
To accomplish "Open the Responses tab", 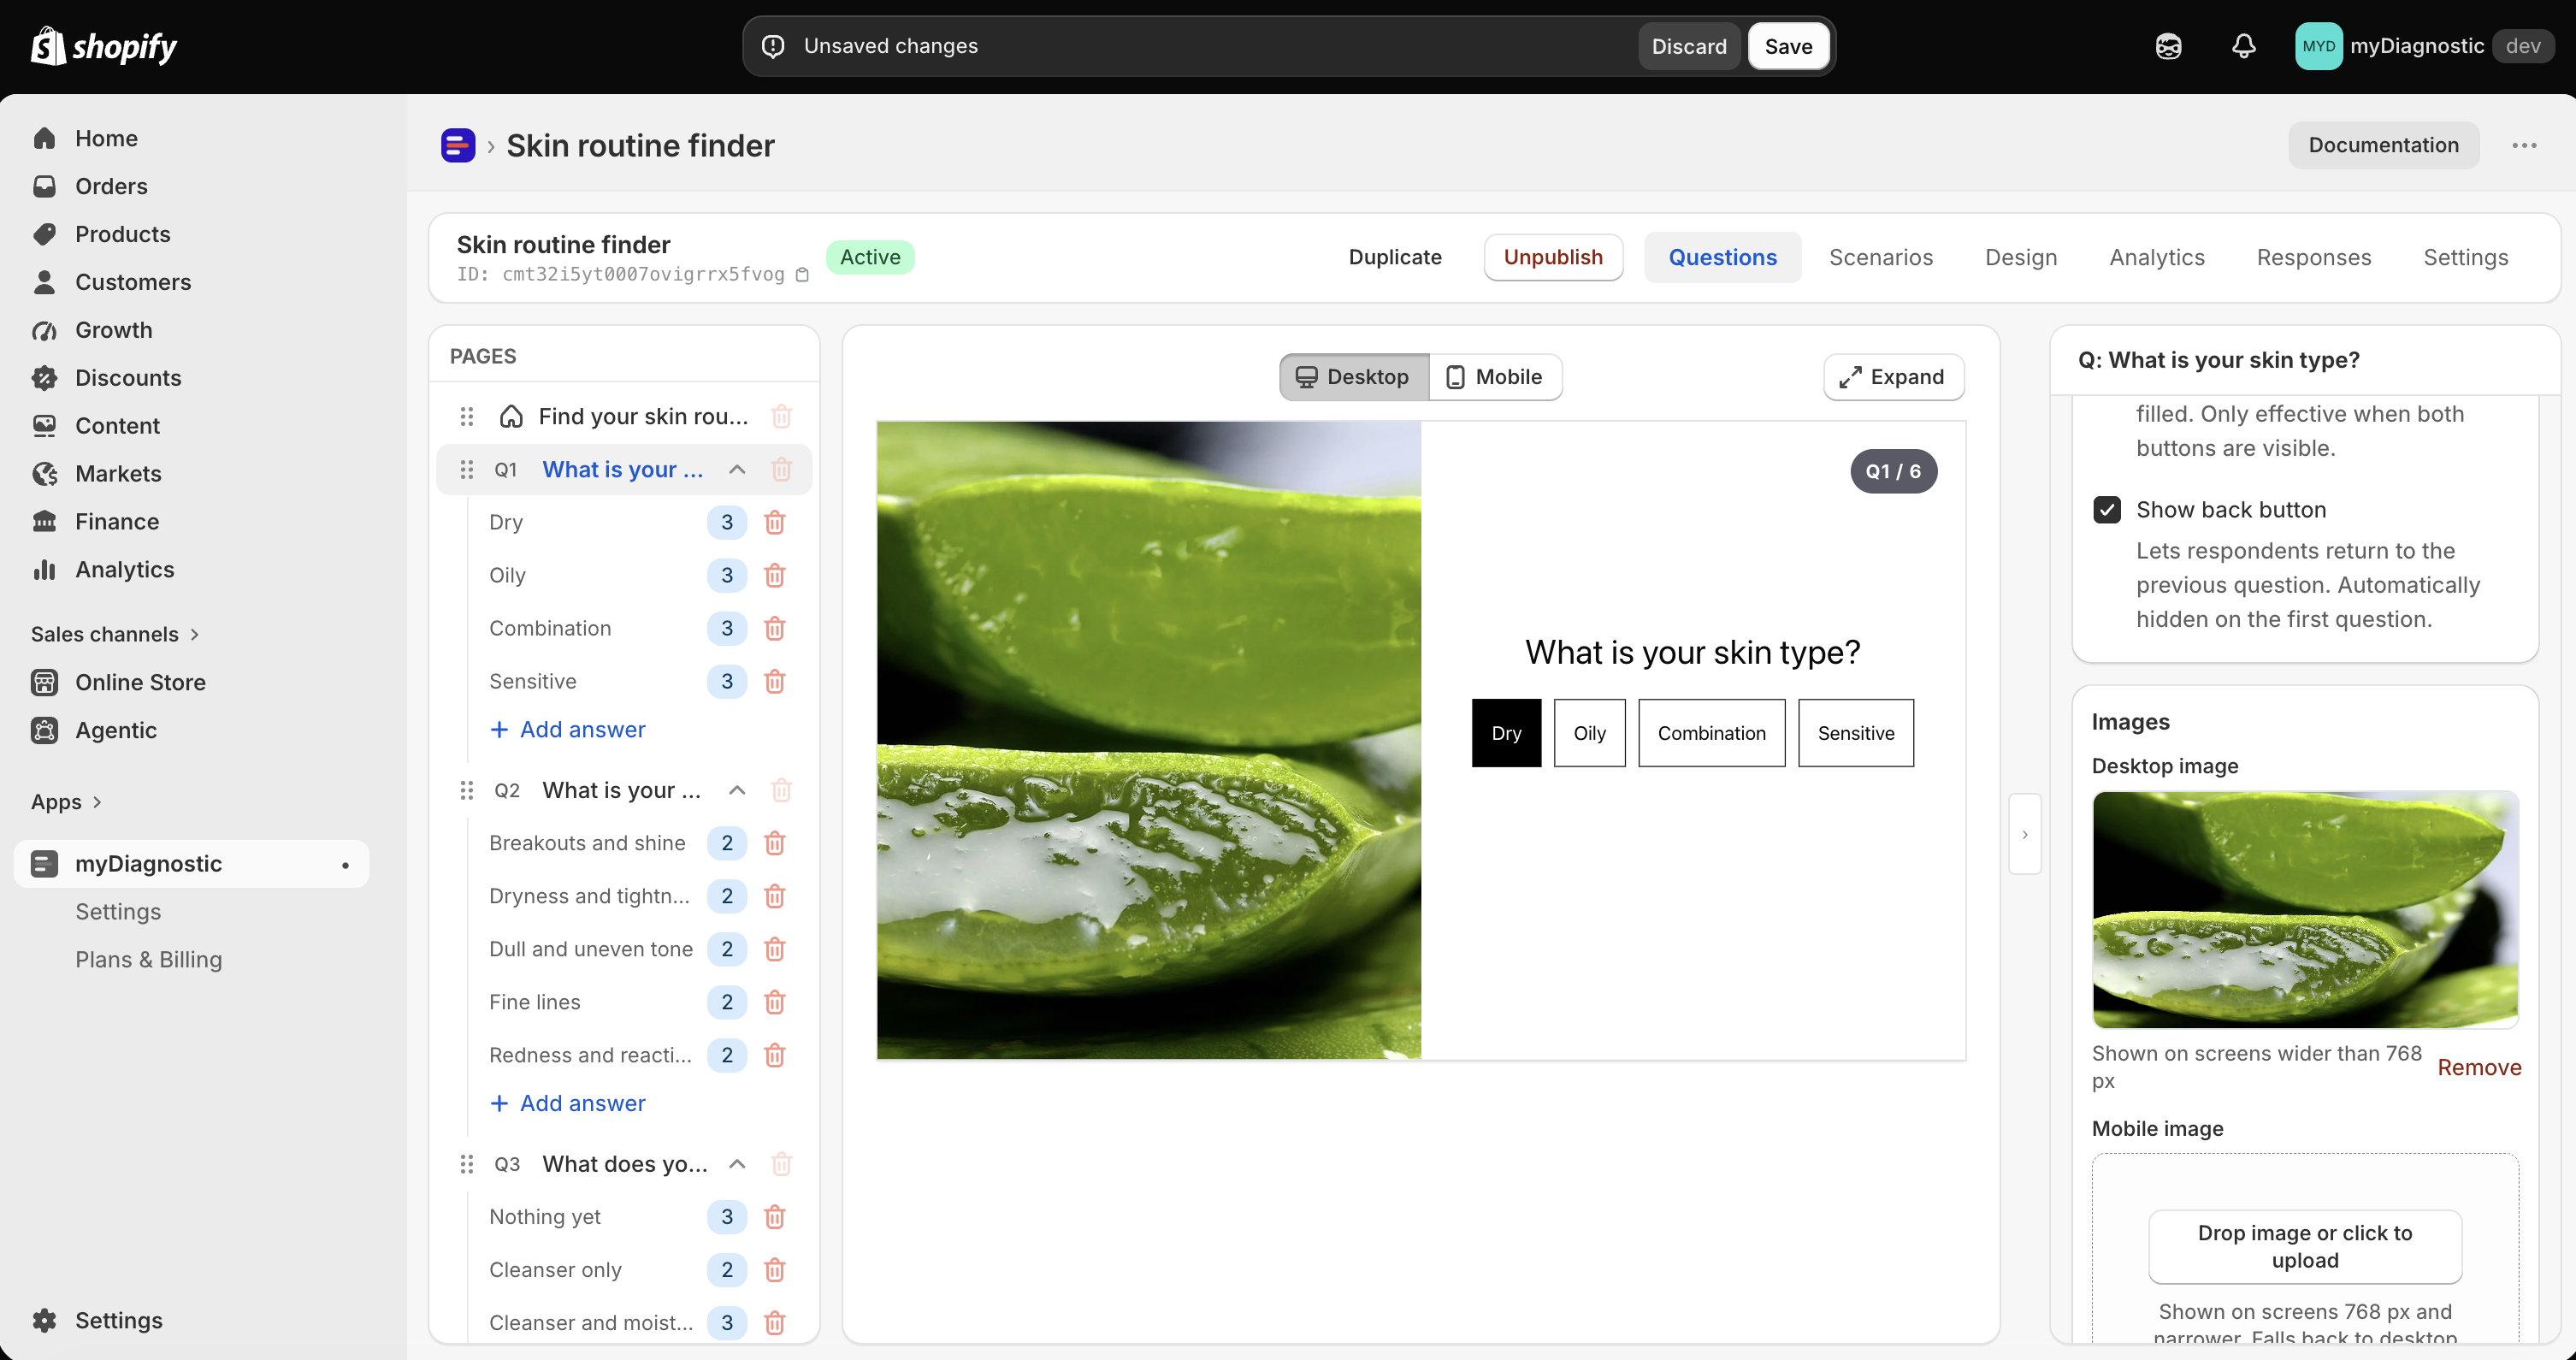I will click(2313, 257).
